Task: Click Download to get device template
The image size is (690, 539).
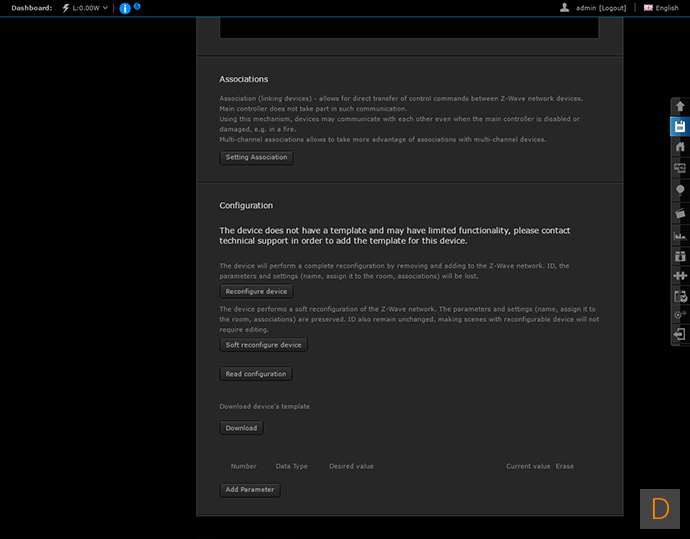Action: coord(241,428)
